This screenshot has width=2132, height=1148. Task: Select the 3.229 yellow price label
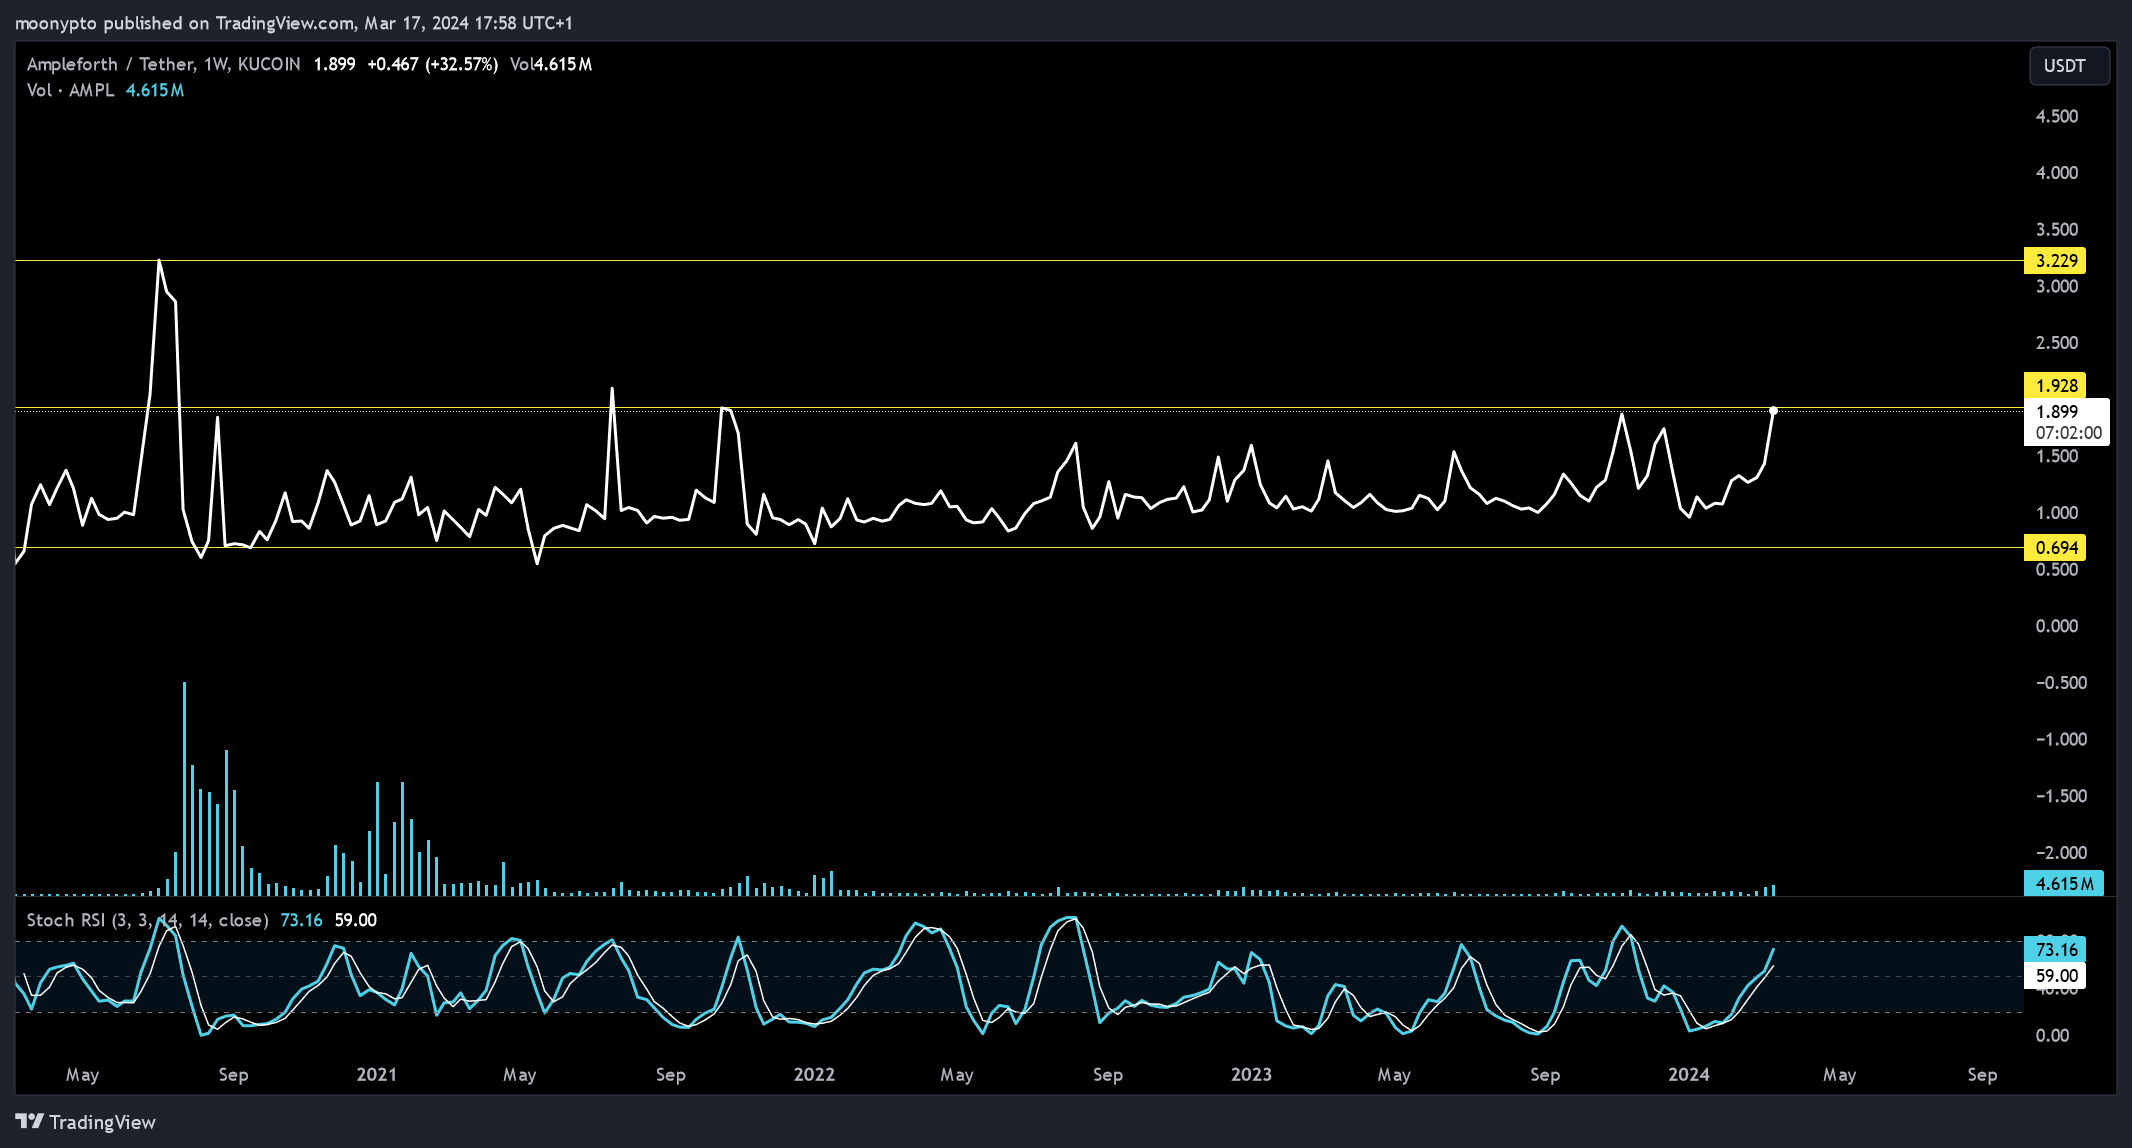2056,261
